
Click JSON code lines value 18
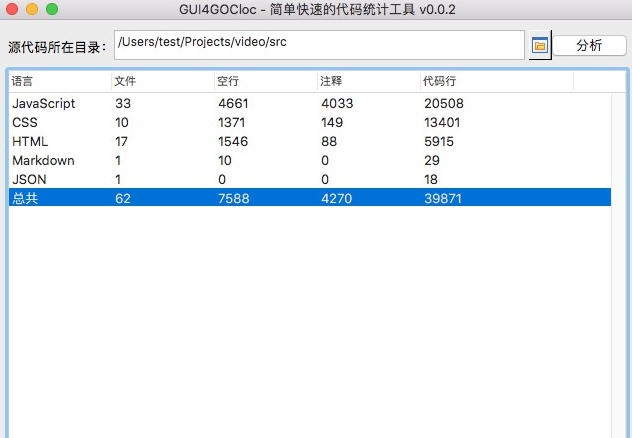(x=431, y=179)
